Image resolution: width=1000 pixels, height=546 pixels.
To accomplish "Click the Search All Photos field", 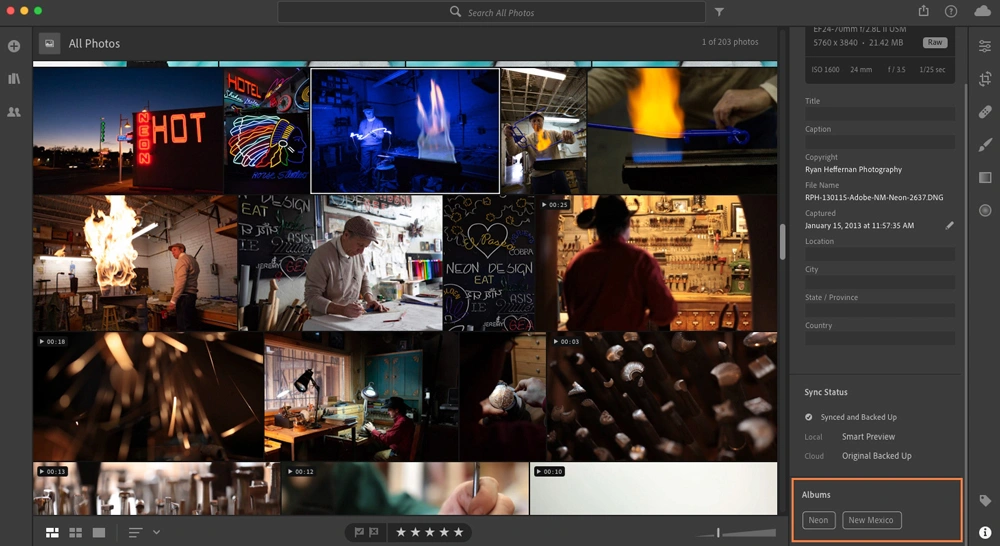I will pos(500,12).
